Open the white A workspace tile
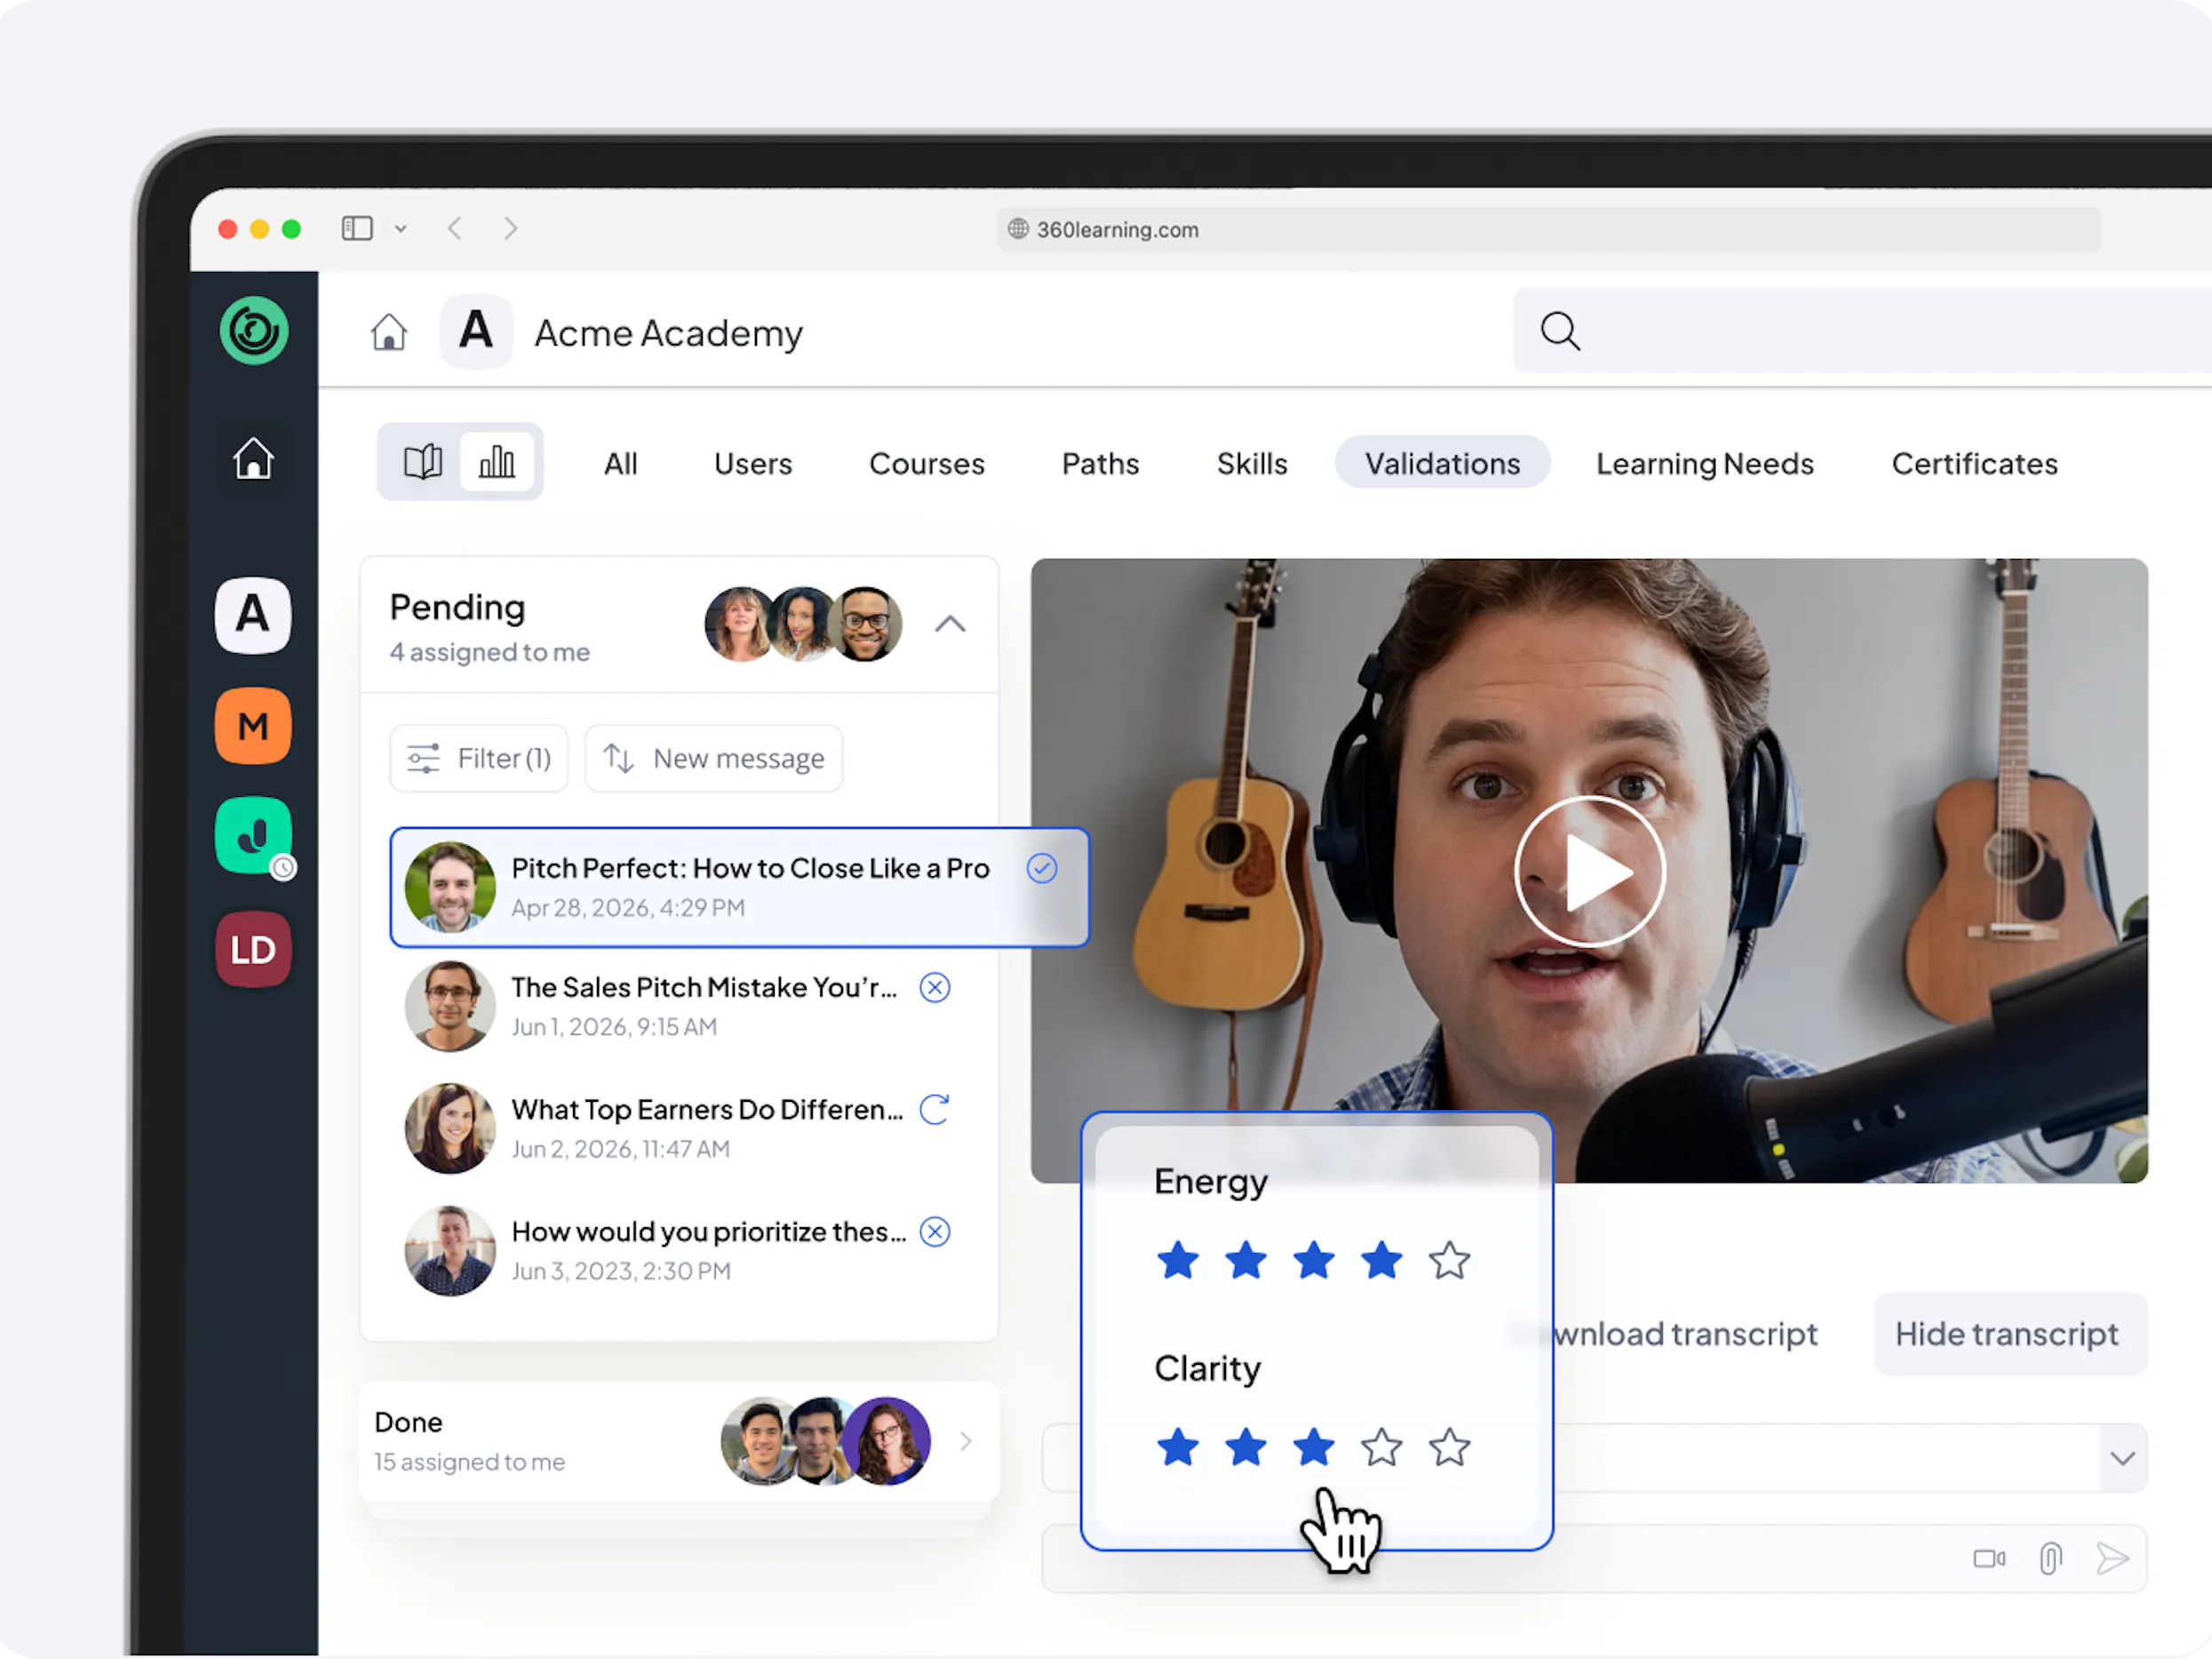 point(253,615)
